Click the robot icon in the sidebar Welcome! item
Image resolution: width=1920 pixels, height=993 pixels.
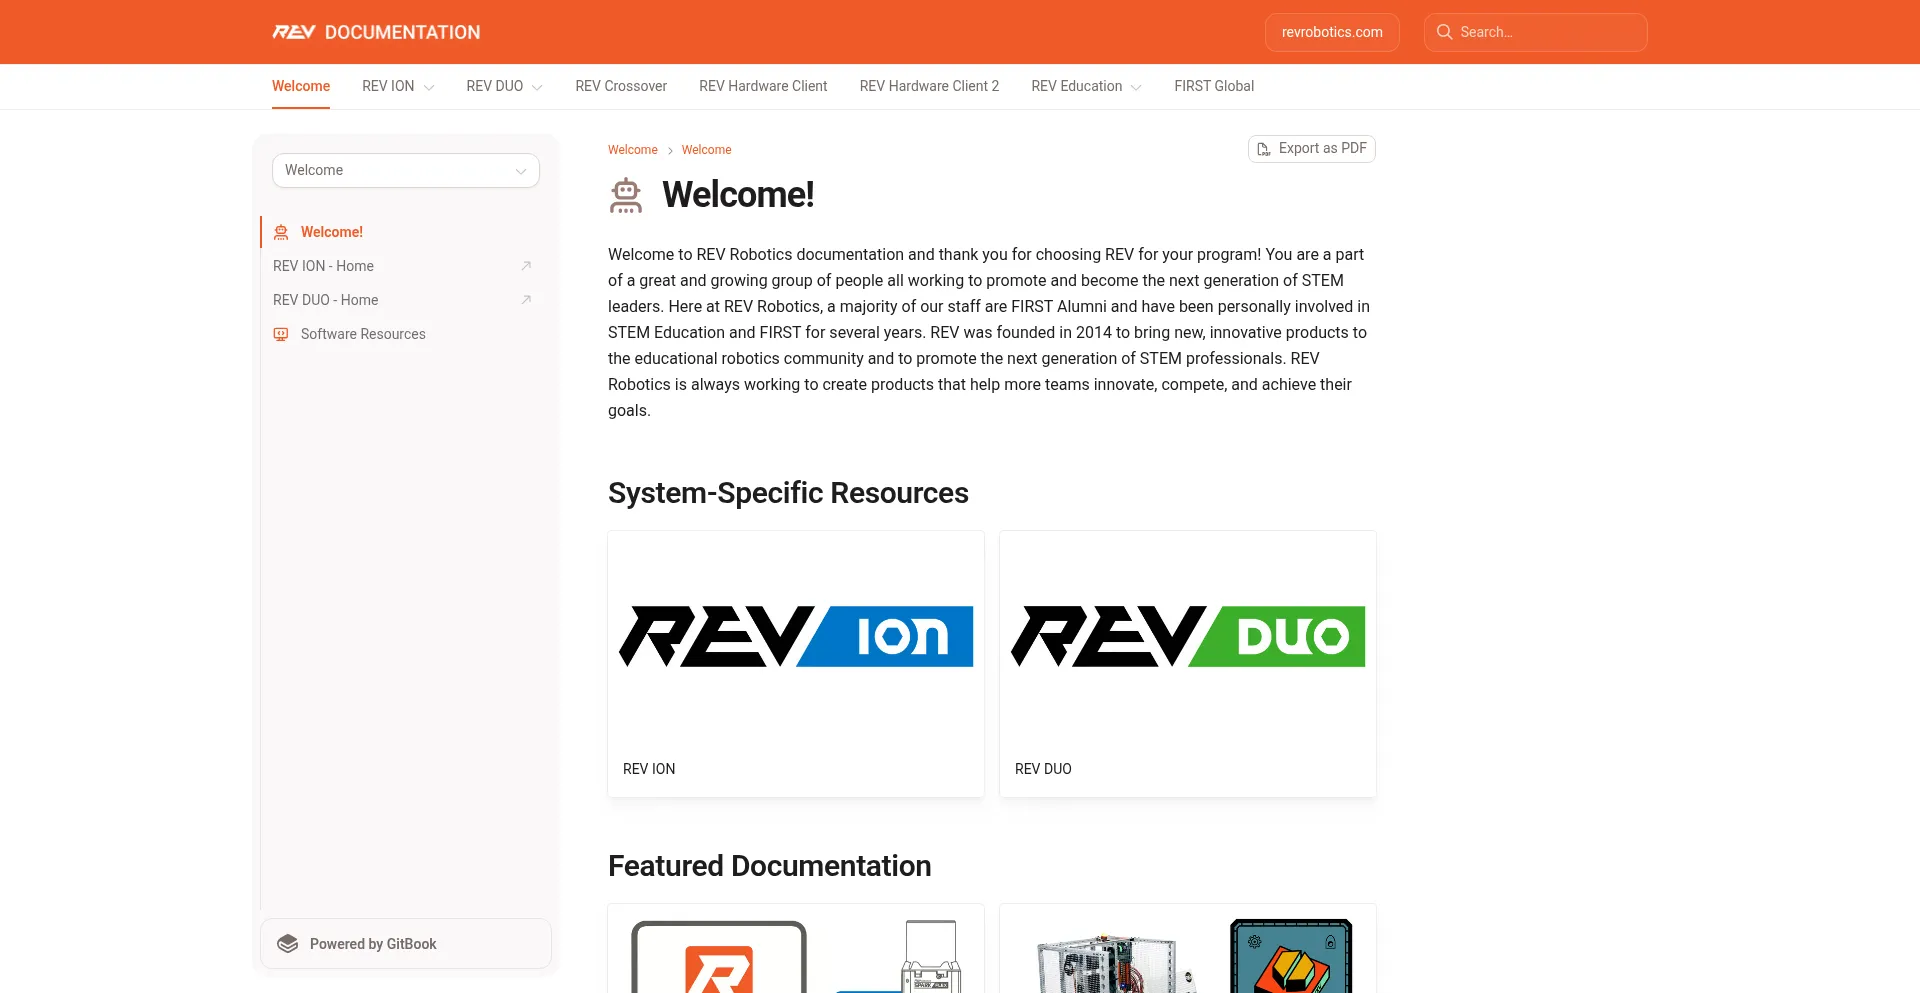(x=281, y=232)
